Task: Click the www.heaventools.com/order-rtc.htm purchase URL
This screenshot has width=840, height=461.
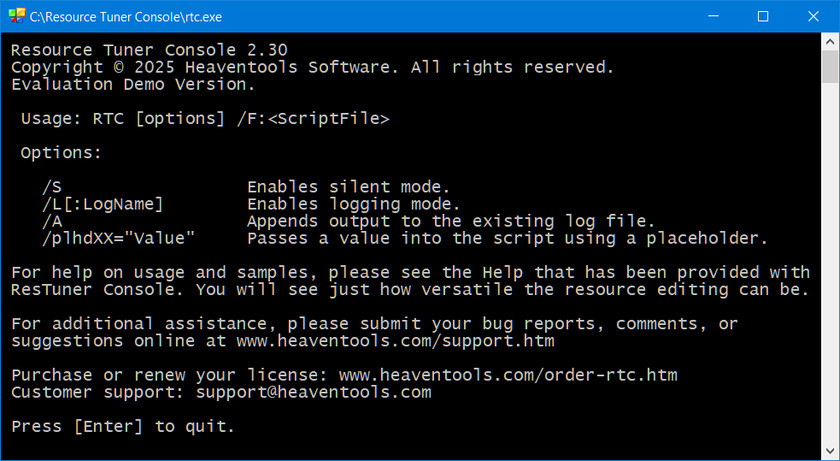Action: click(x=508, y=375)
